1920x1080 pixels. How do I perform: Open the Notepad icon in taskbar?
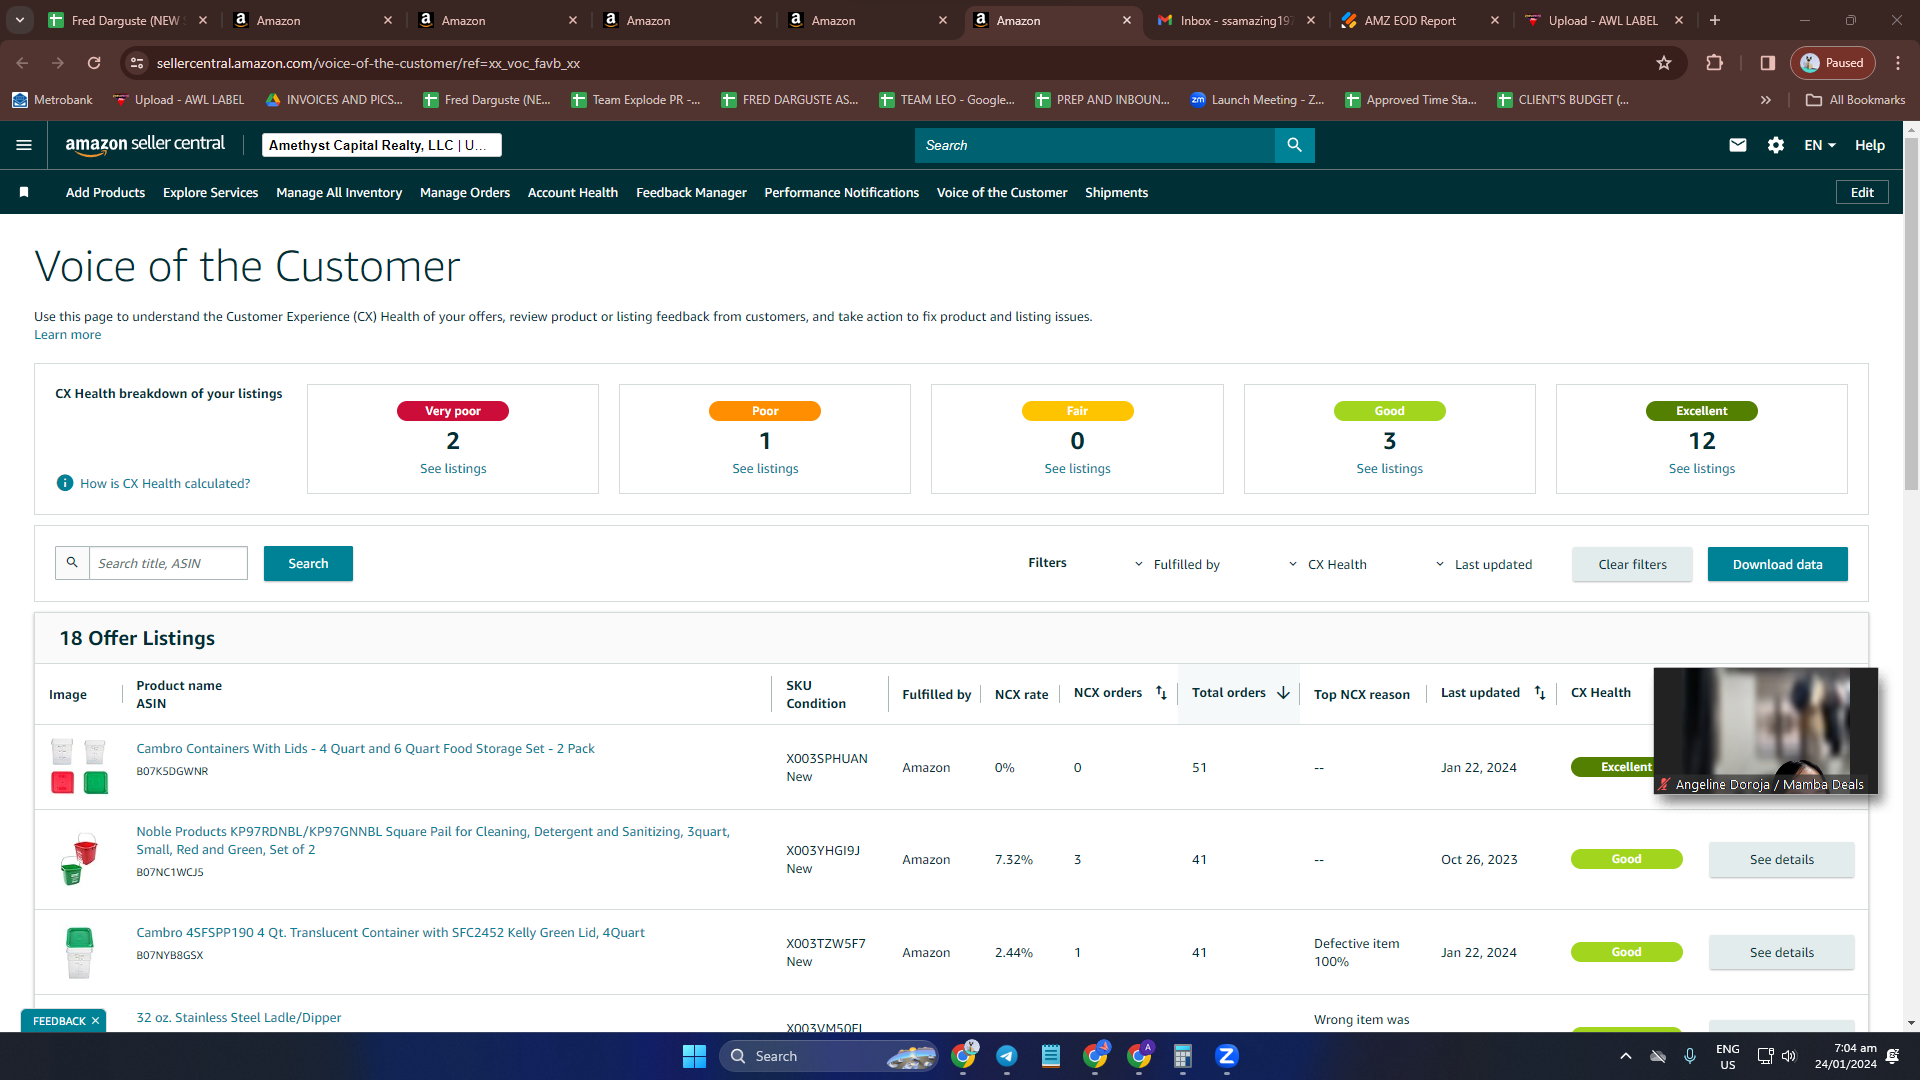pyautogui.click(x=1051, y=1056)
